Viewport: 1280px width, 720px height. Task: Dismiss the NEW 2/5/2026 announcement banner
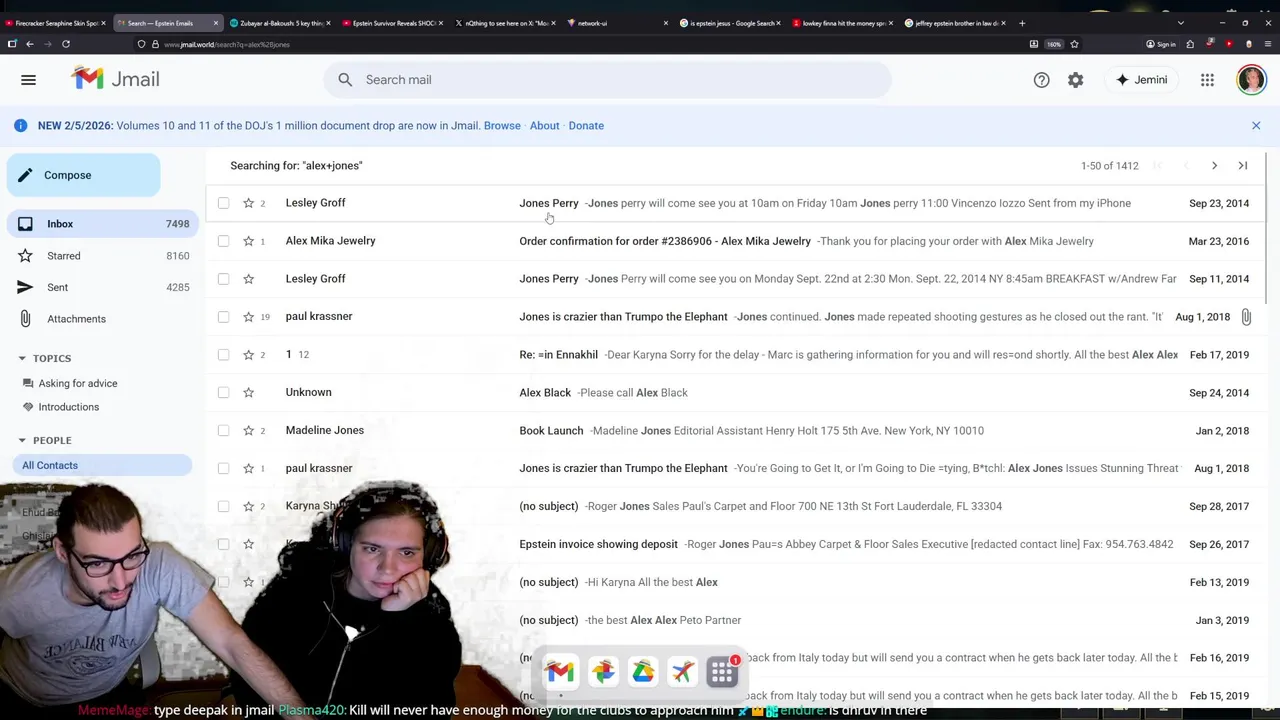point(1256,125)
